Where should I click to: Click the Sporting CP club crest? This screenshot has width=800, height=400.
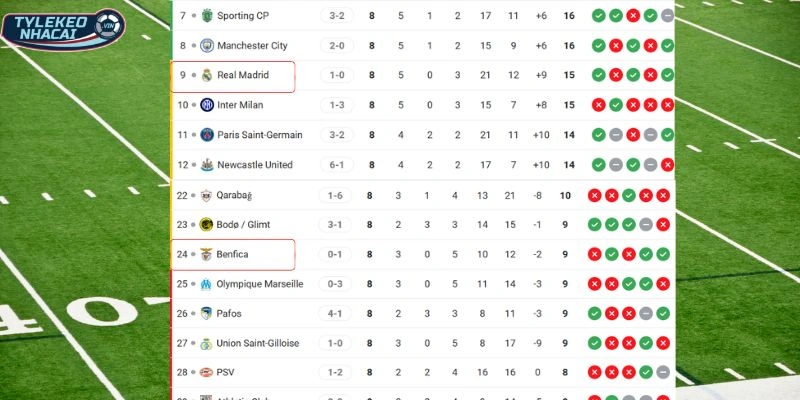207,16
